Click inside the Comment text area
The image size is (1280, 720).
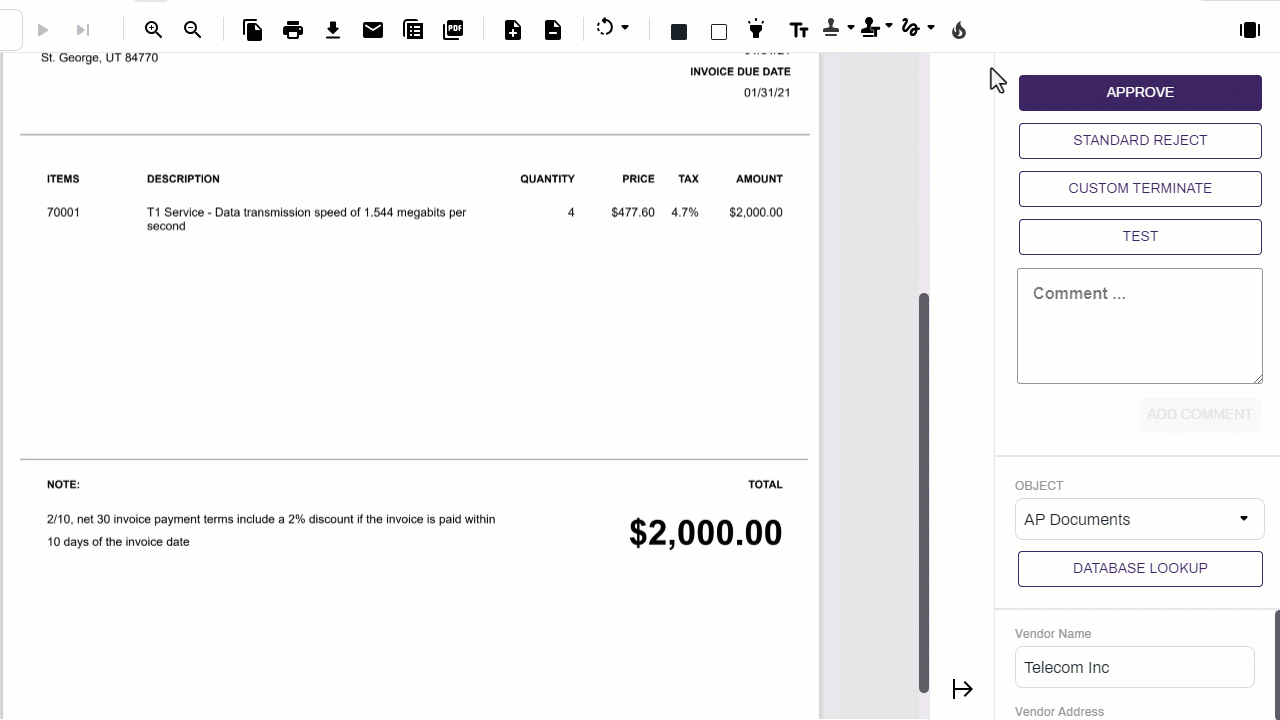(x=1140, y=326)
